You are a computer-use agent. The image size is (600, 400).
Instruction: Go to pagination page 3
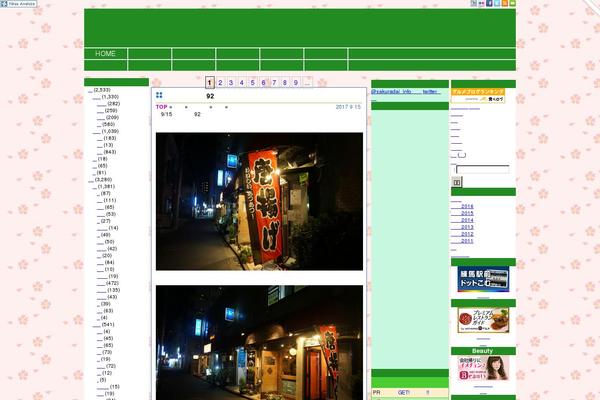(231, 82)
